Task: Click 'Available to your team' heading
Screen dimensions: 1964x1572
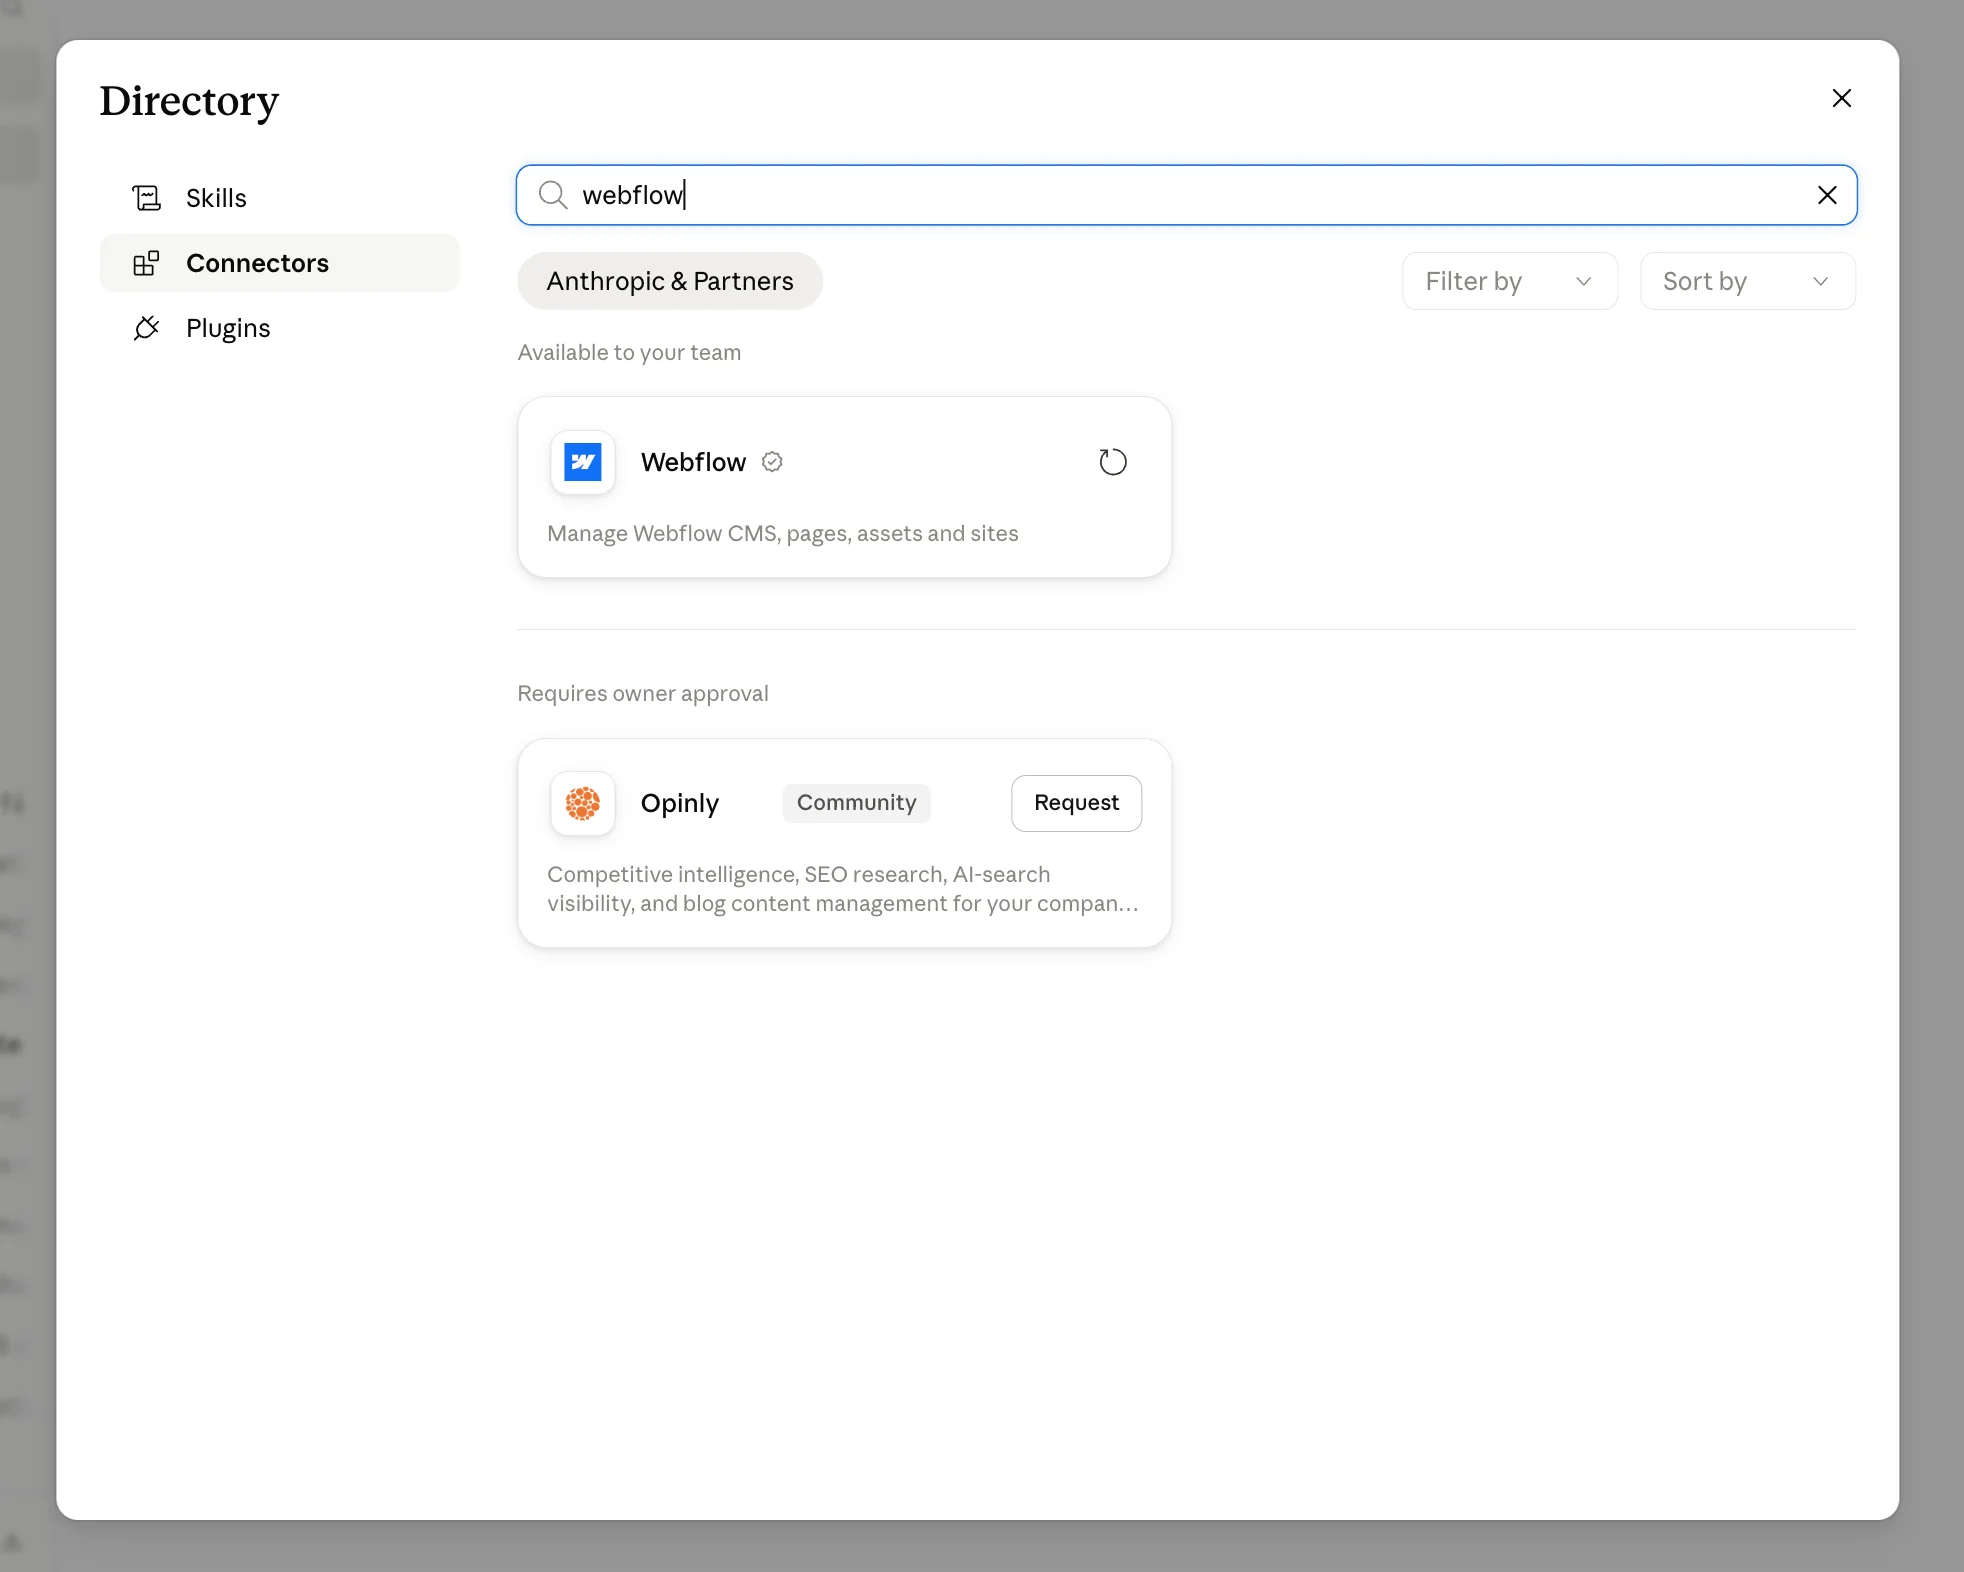Action: (x=629, y=353)
